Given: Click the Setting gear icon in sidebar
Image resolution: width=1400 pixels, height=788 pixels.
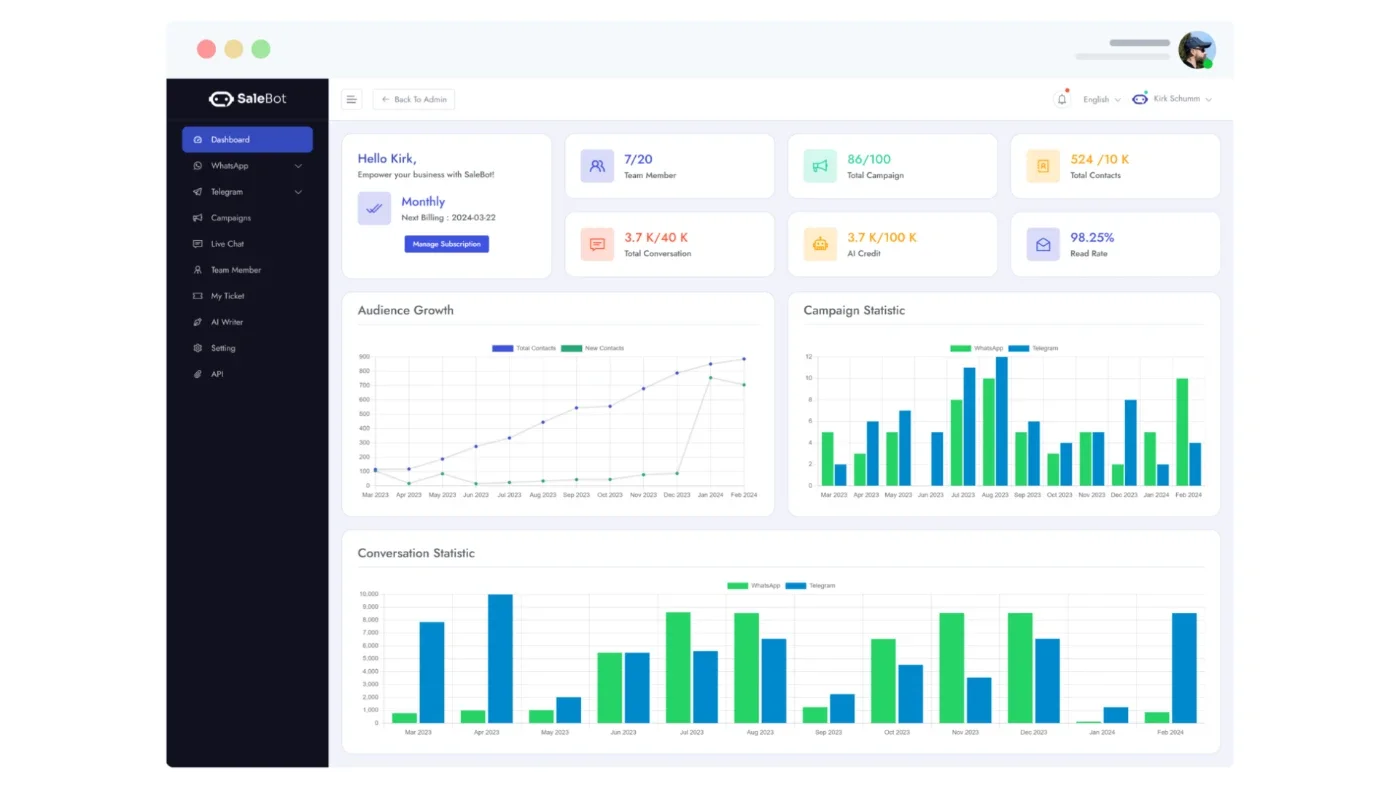Looking at the screenshot, I should click(x=198, y=348).
